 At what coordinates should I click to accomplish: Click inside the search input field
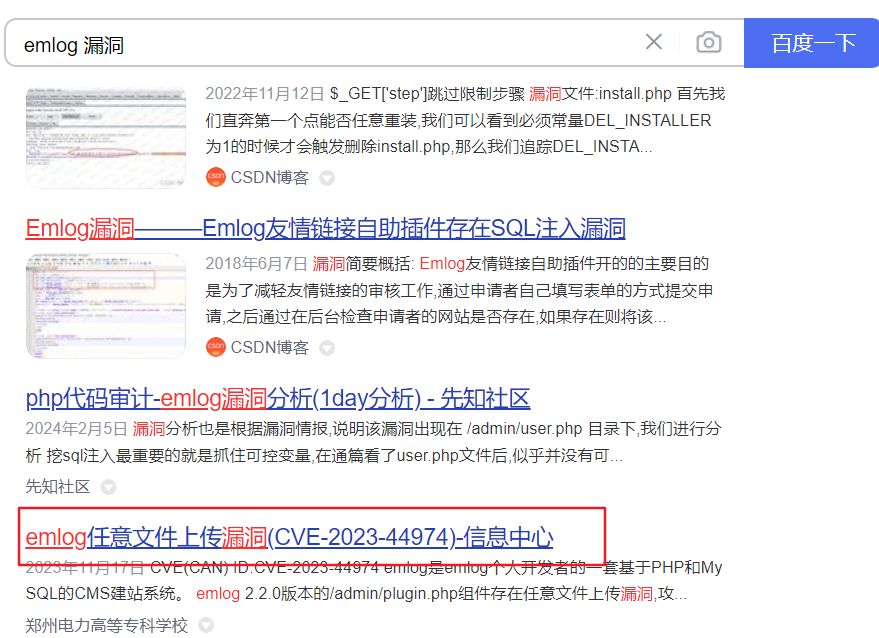[300, 41]
